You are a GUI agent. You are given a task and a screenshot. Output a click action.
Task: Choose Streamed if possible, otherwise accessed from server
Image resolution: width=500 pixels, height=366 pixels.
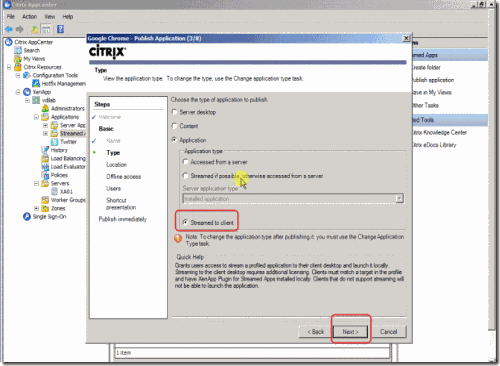[x=185, y=176]
